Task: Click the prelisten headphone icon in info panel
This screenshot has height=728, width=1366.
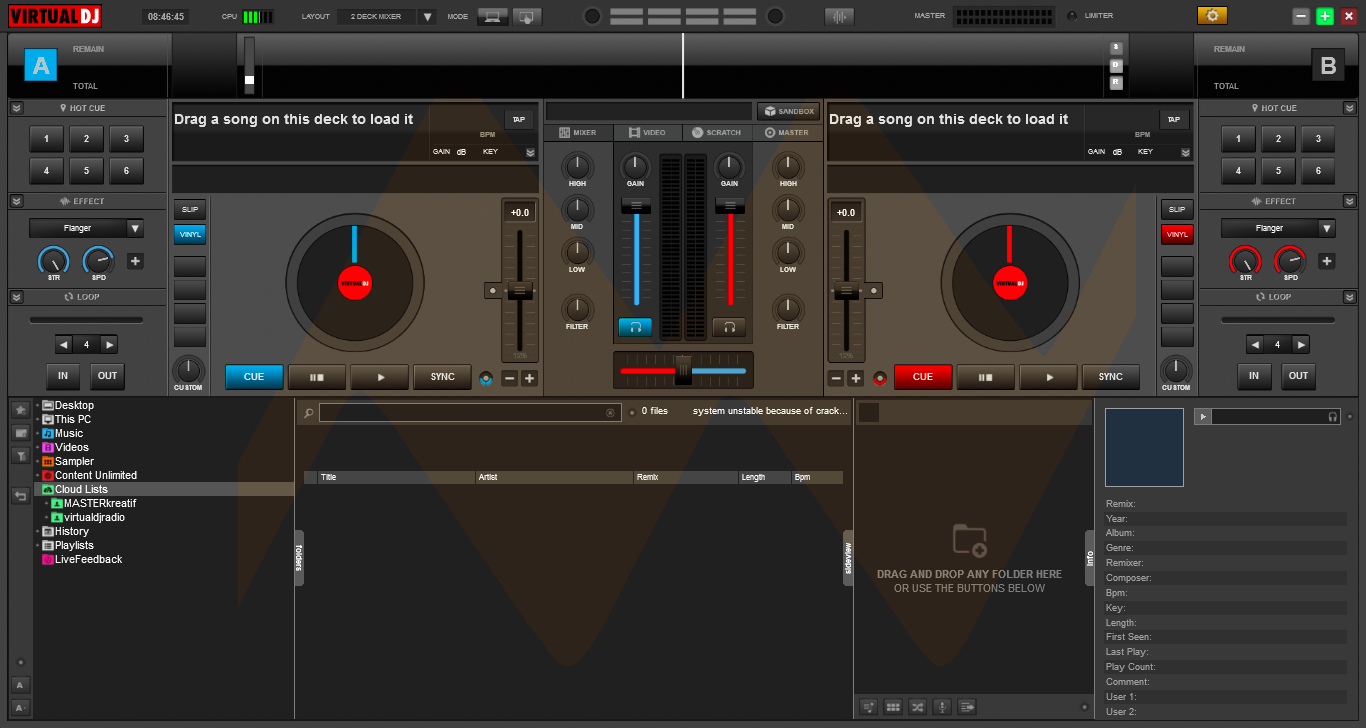Action: click(1333, 417)
